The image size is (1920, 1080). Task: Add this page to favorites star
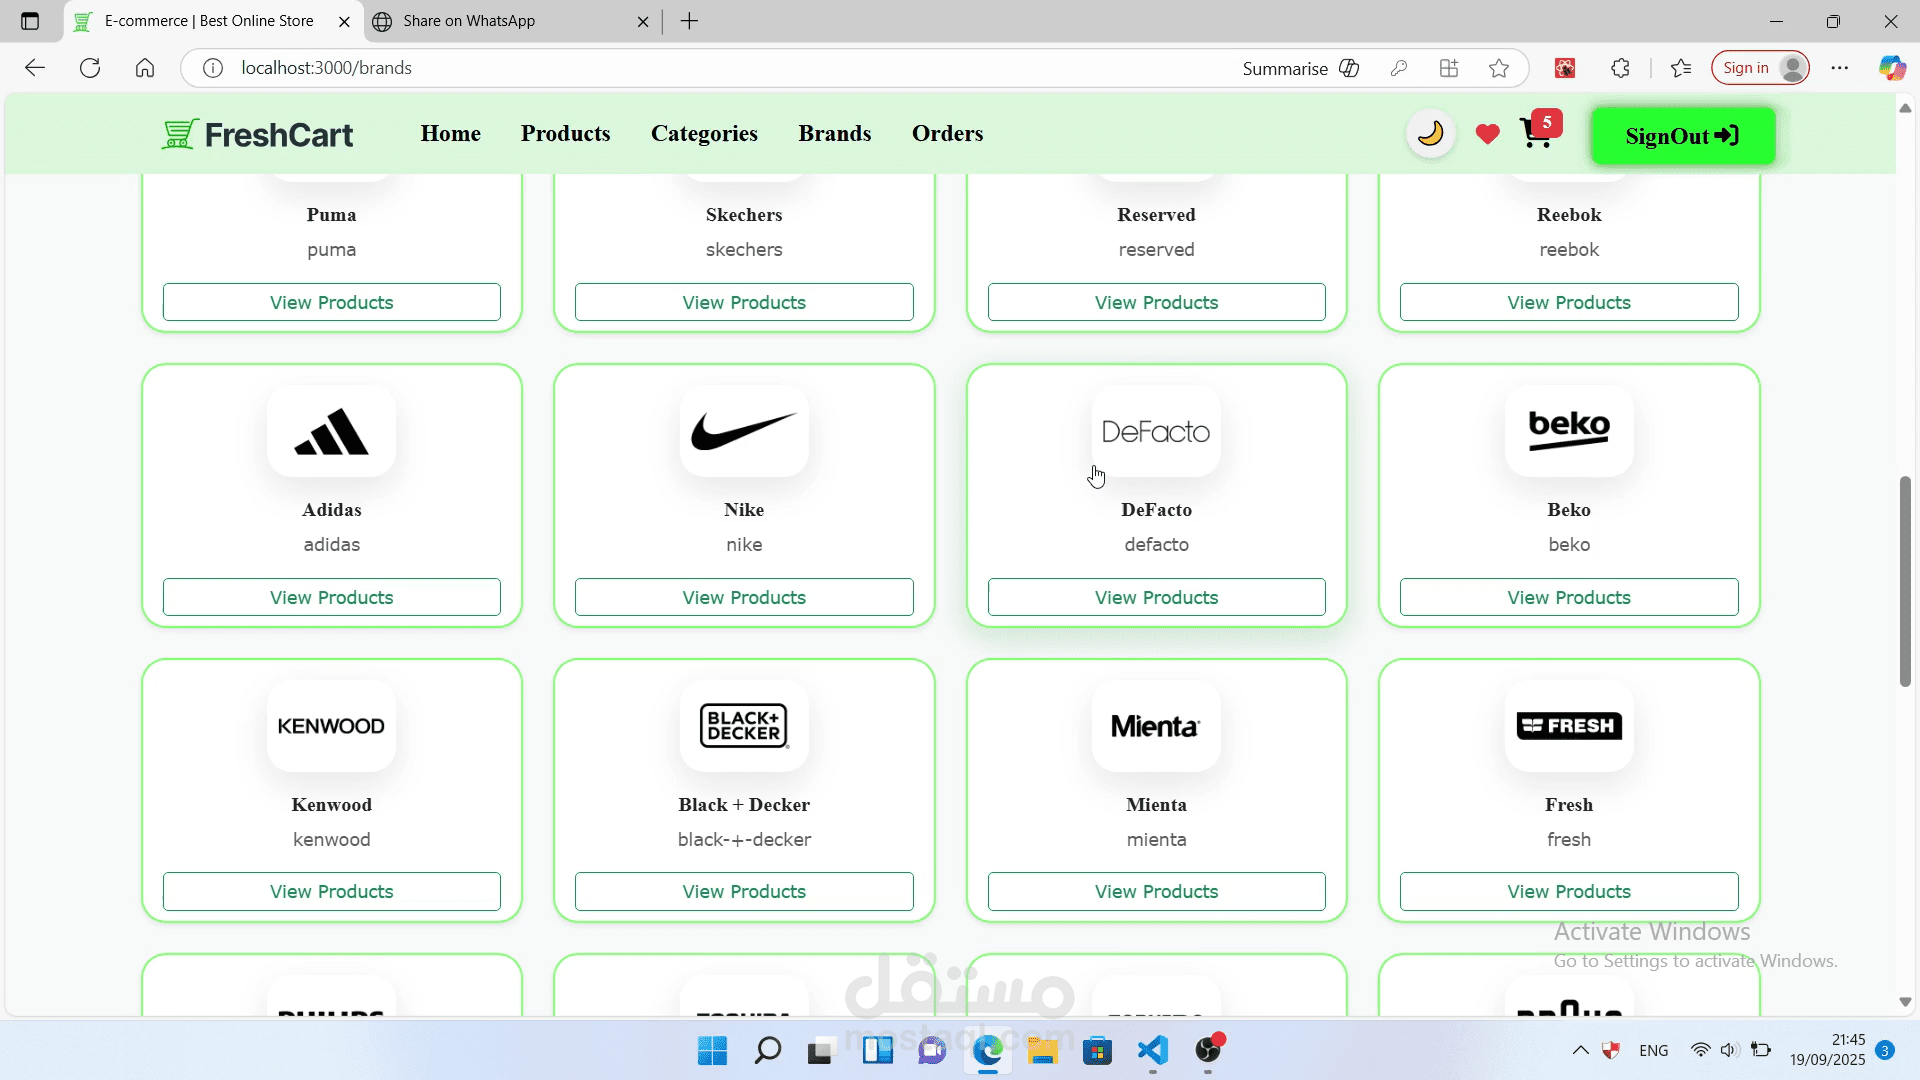point(1498,68)
